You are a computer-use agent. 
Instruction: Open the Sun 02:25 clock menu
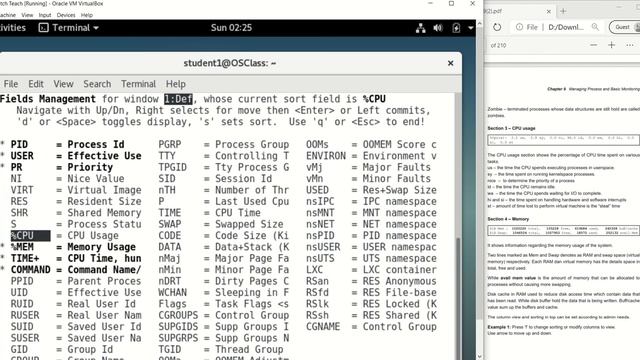(231, 28)
